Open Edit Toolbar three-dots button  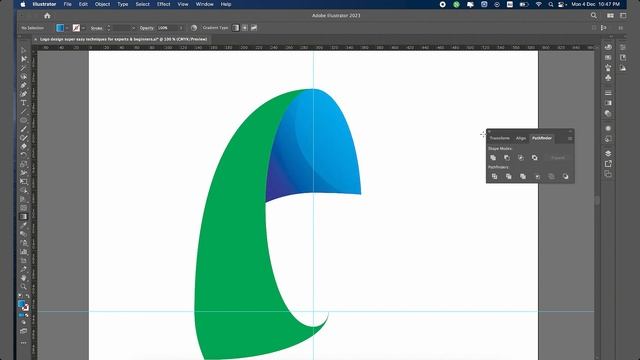click(23, 343)
